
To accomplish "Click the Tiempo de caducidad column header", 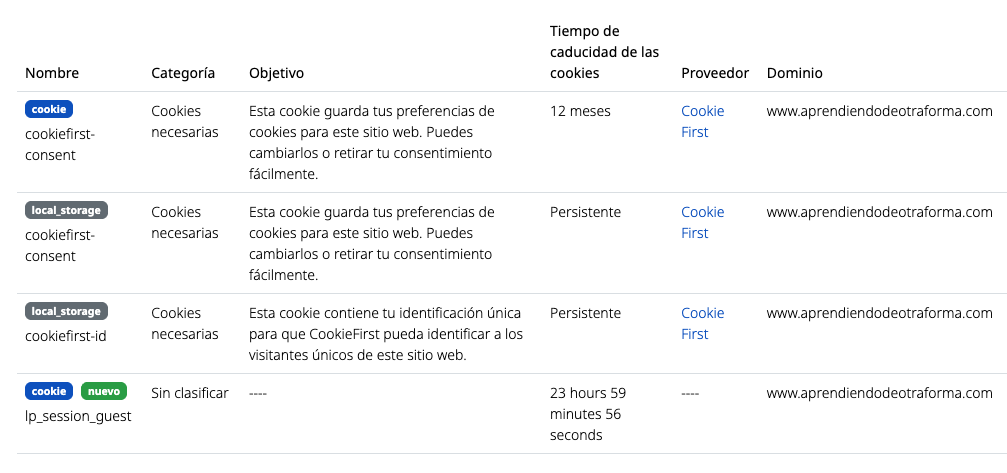I will (604, 52).
